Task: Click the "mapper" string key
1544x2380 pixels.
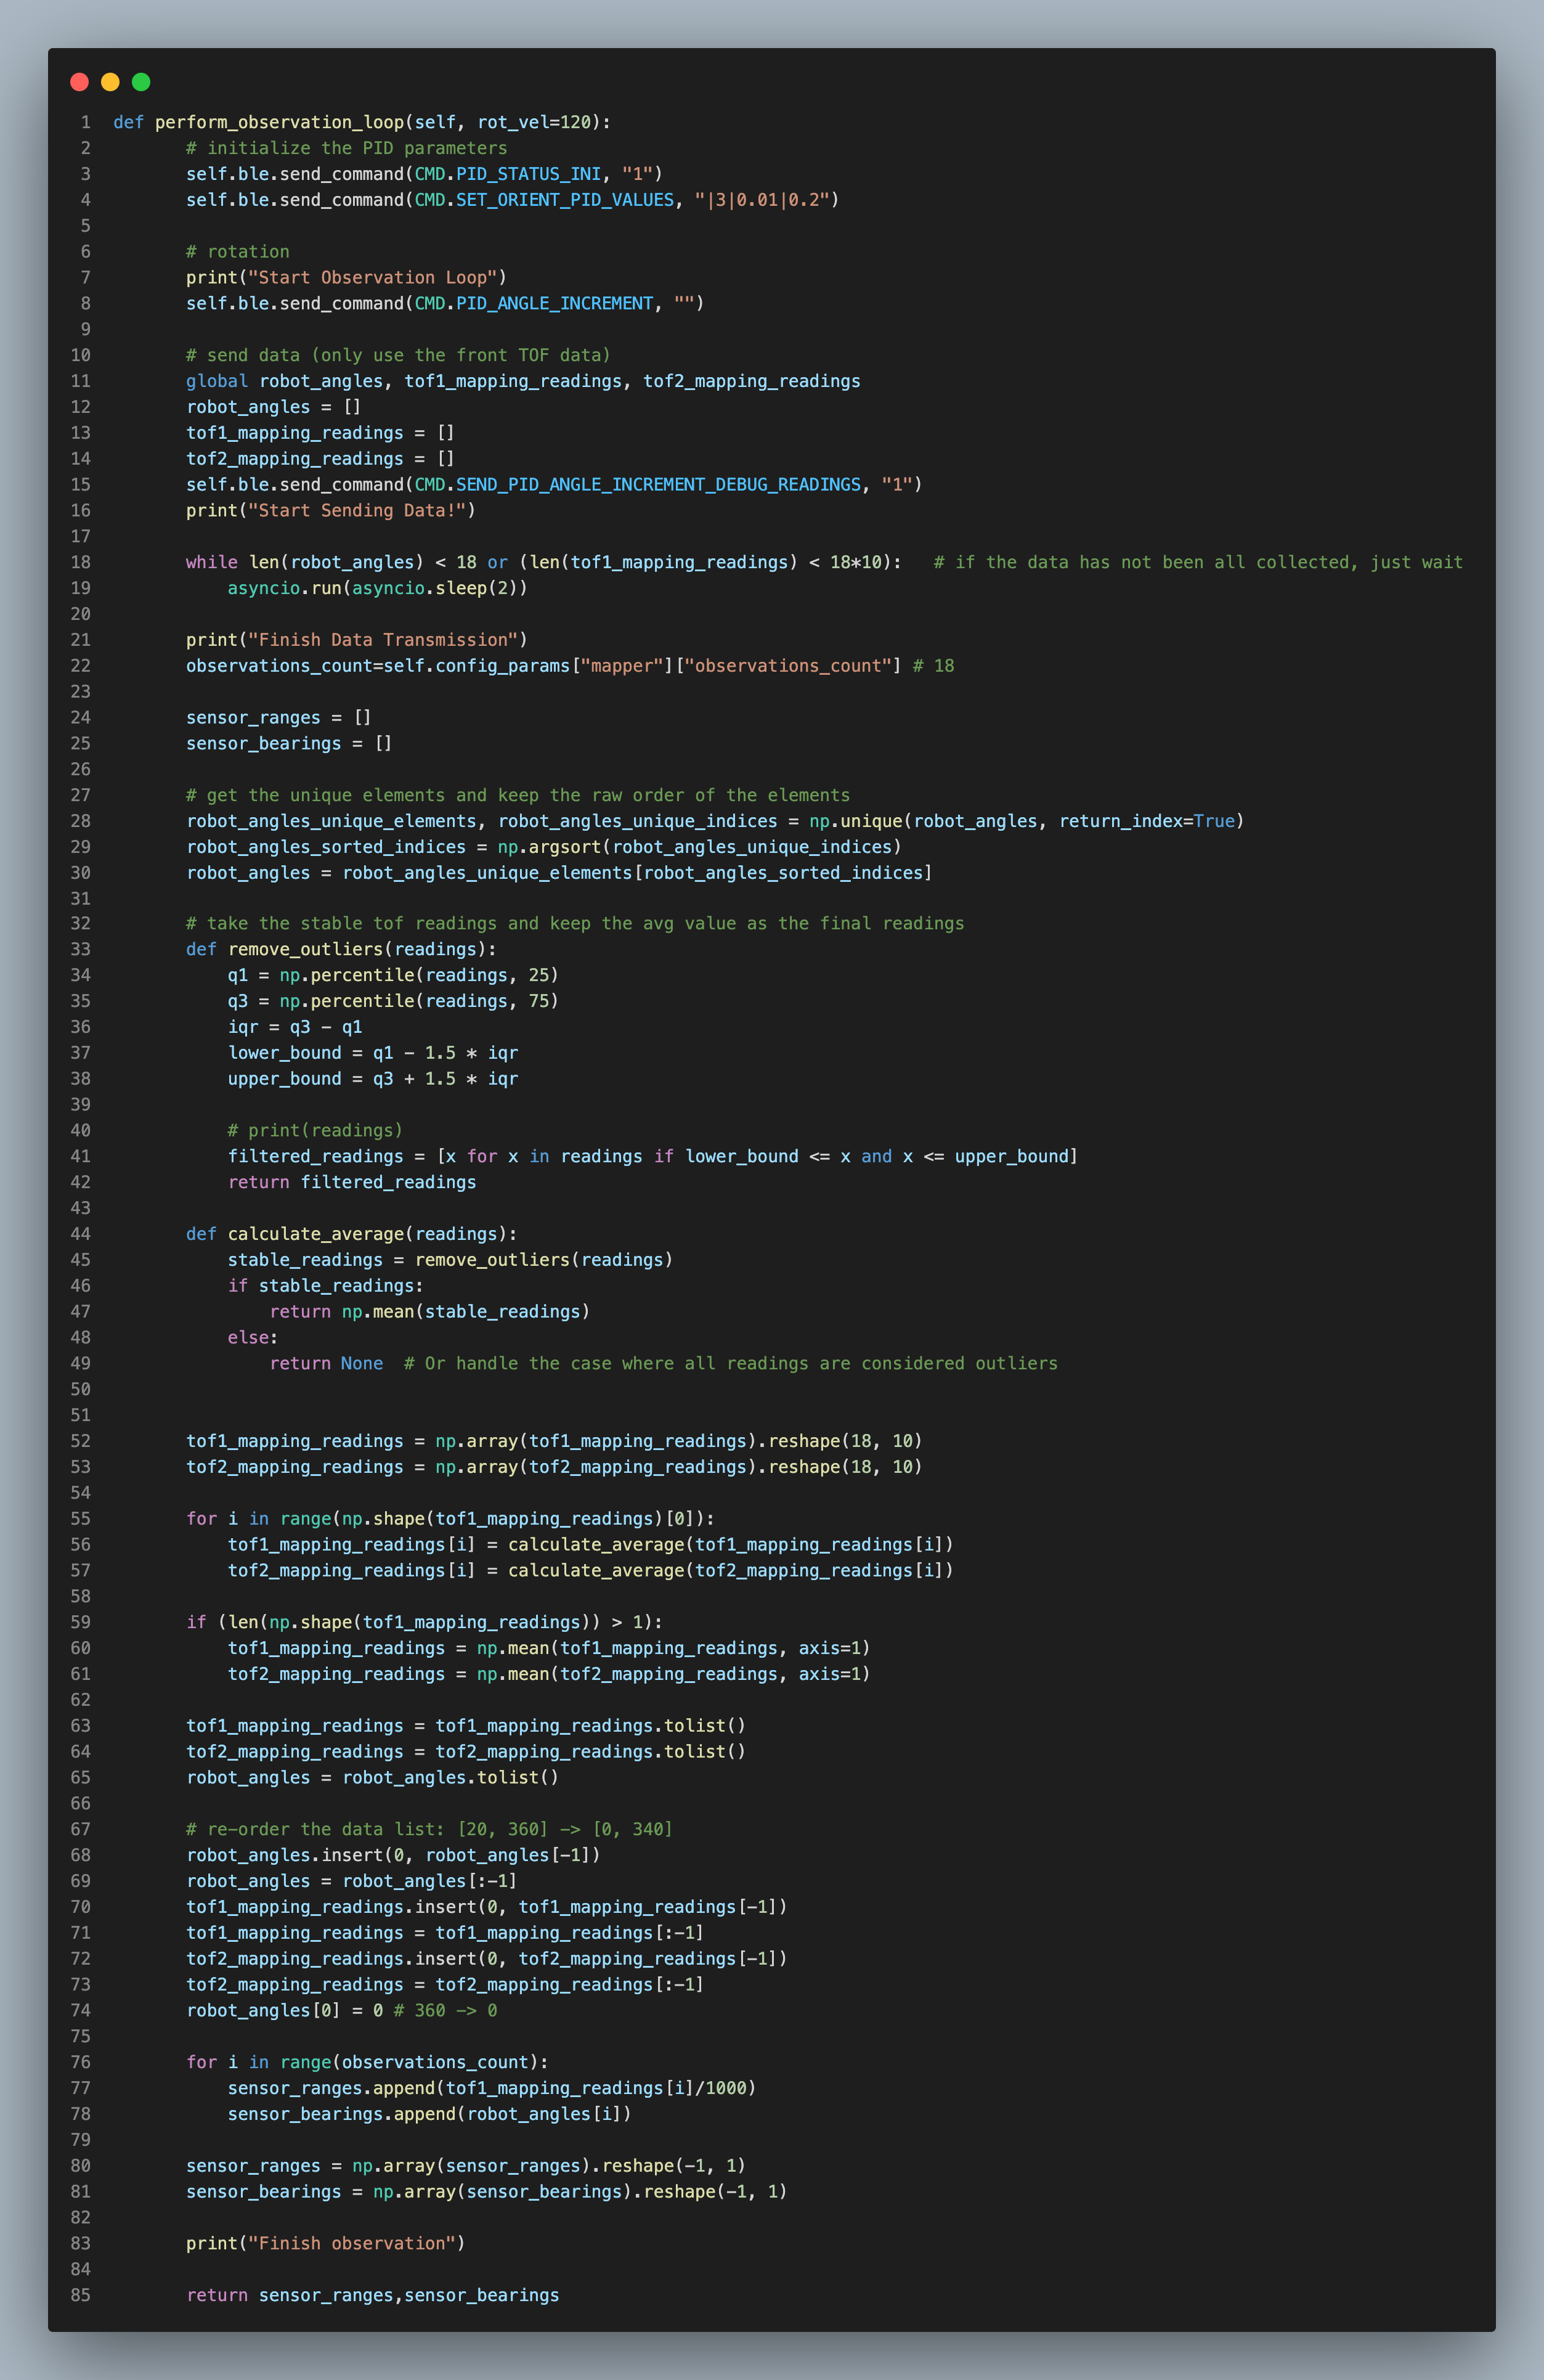Action: pos(622,666)
